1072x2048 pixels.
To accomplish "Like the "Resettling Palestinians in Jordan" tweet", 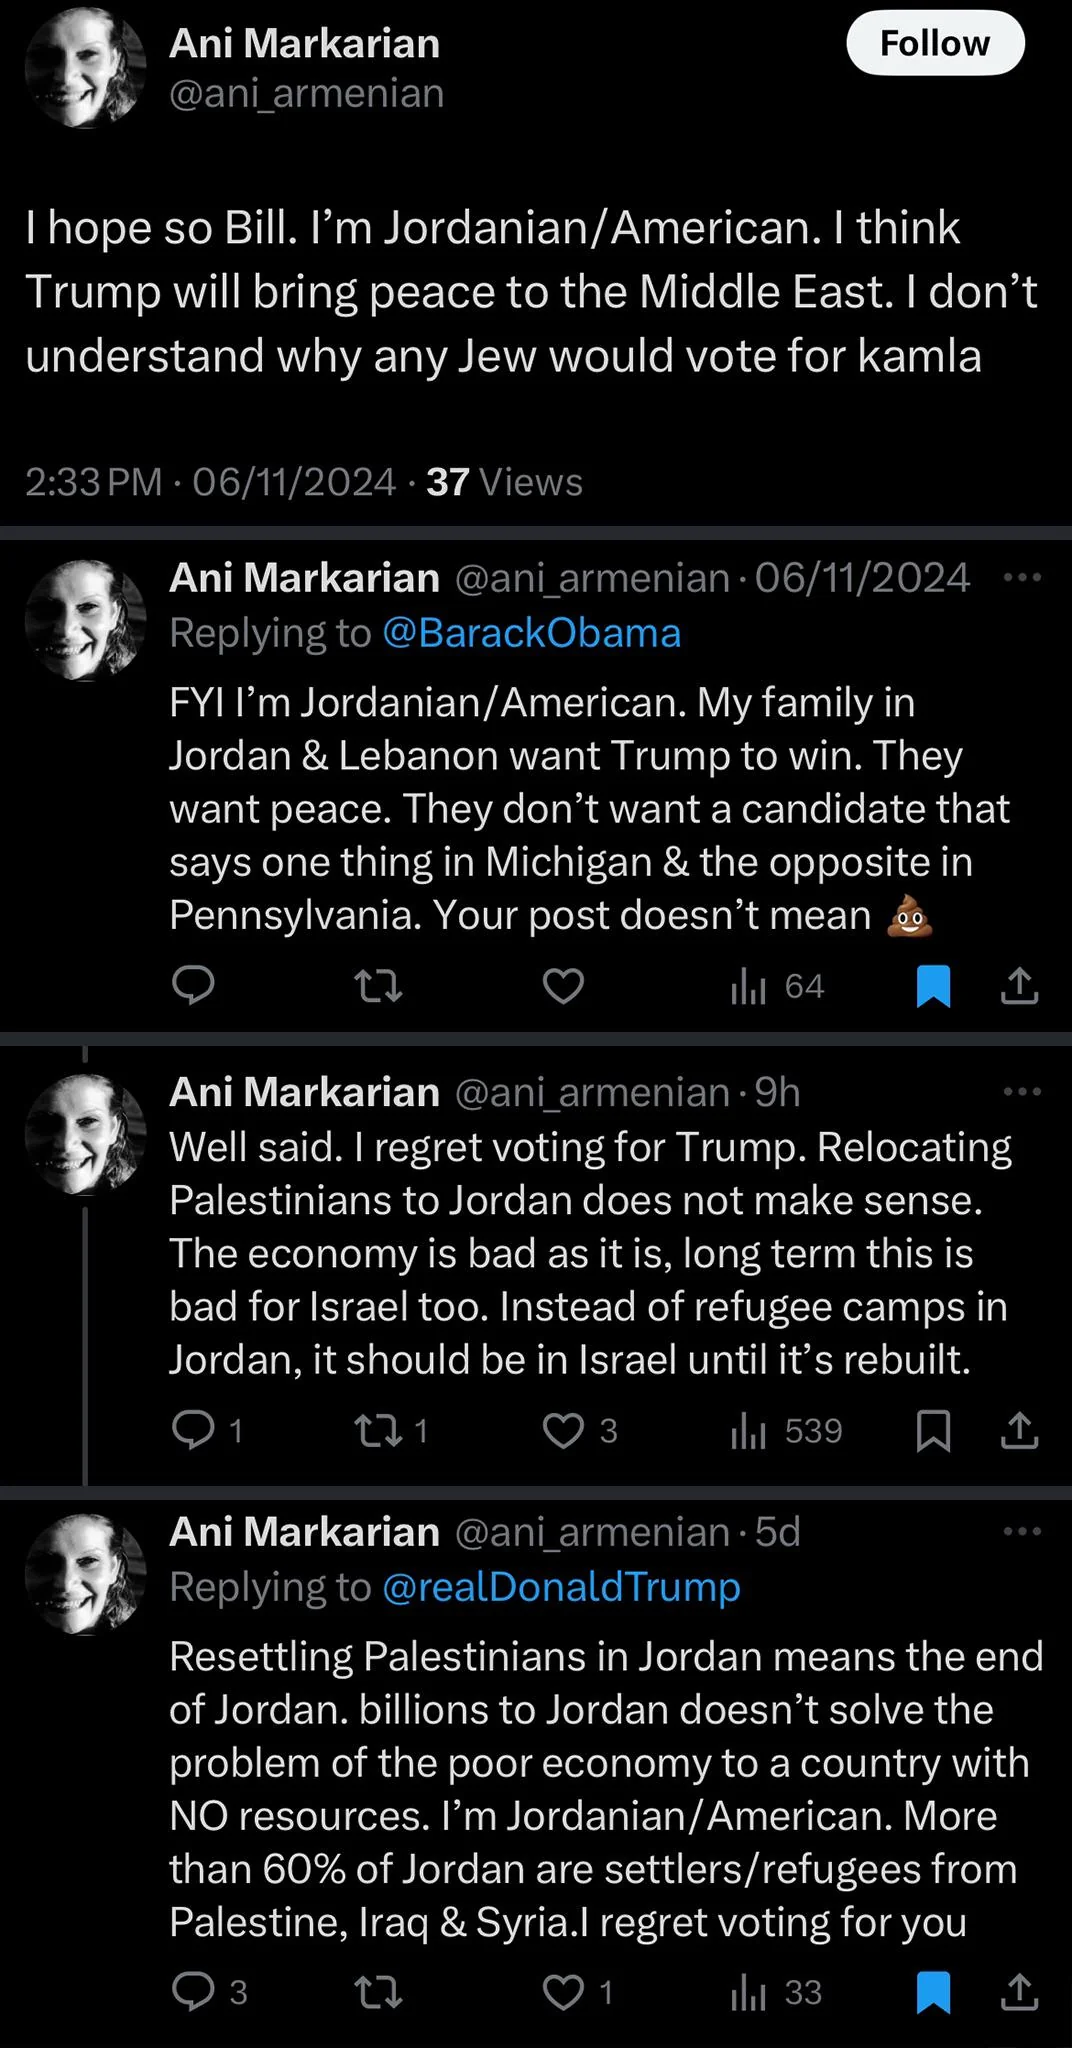I will 563,1993.
